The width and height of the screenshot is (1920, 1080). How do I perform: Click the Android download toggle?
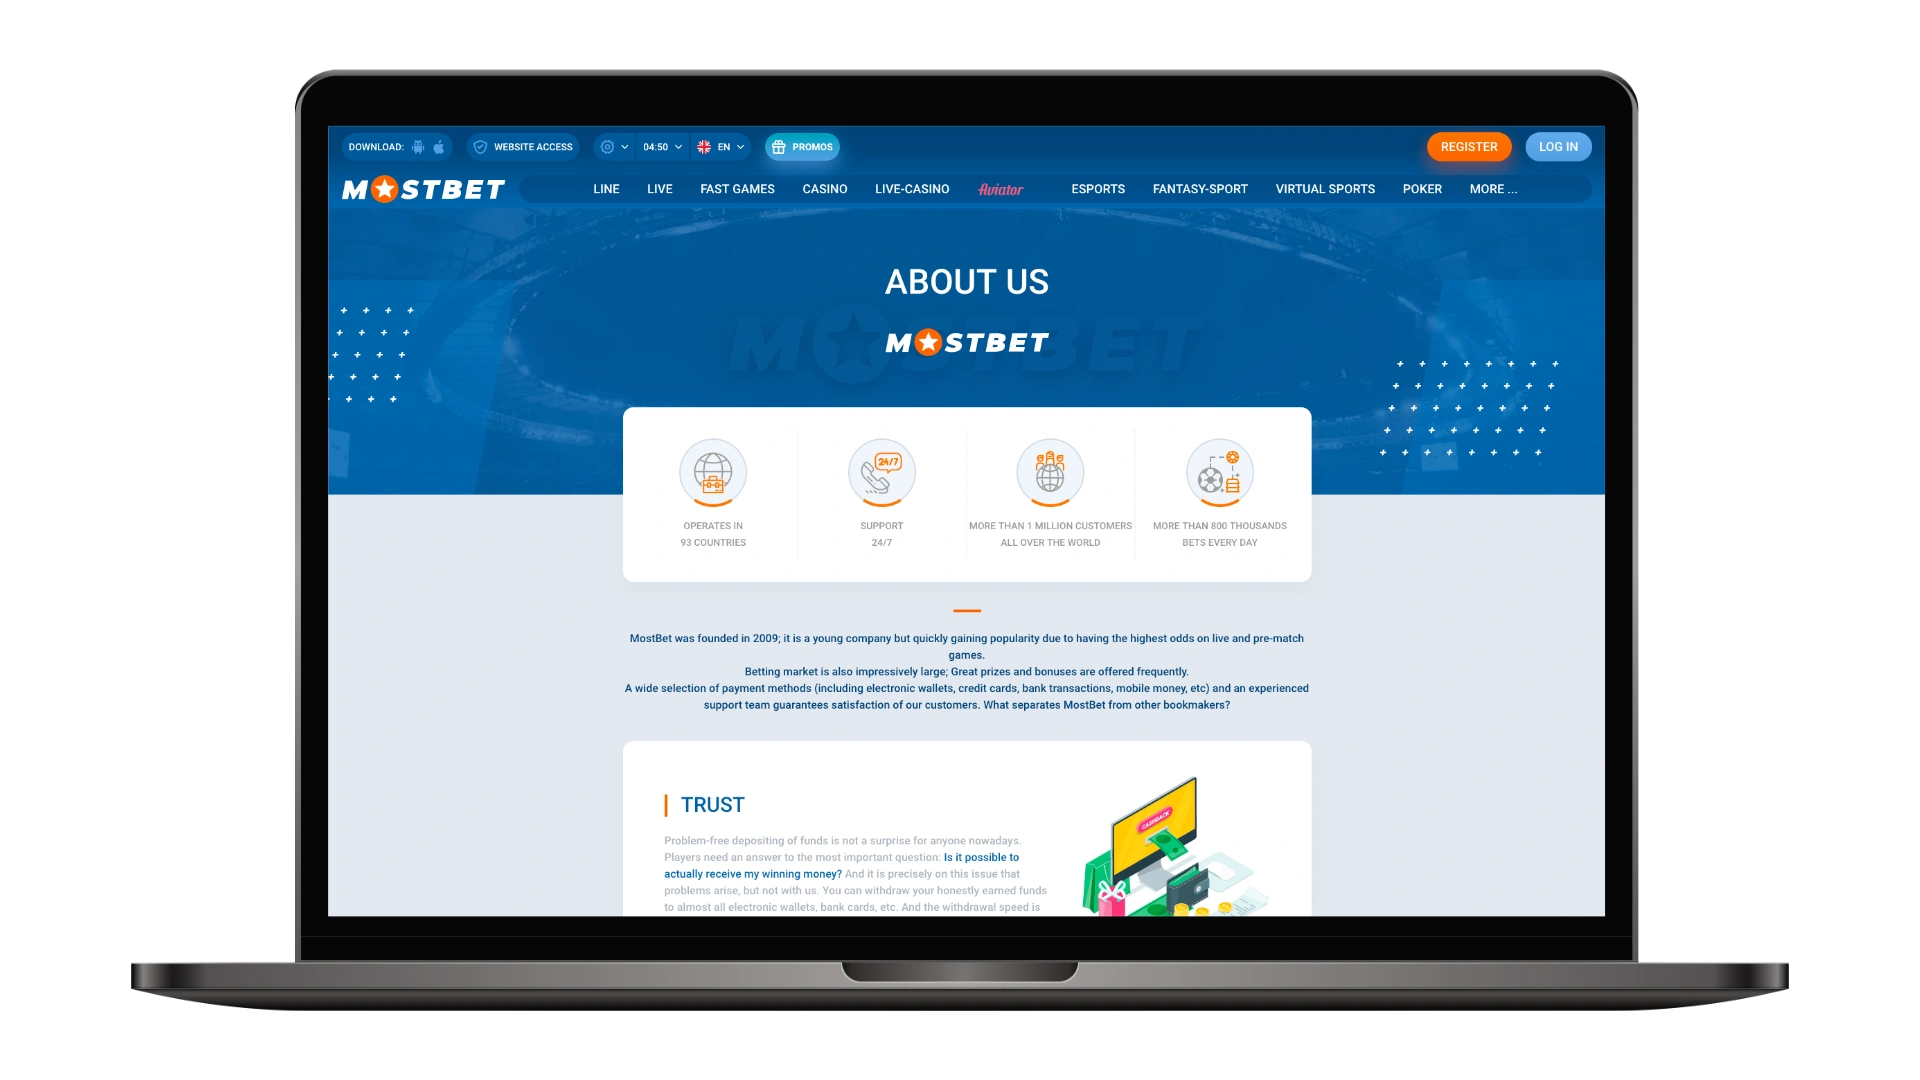(x=421, y=146)
